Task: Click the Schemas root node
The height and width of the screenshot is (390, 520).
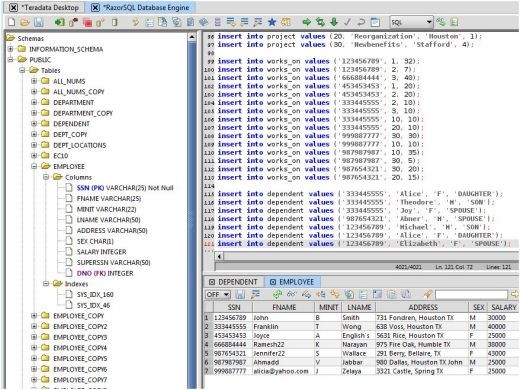Action: coord(30,38)
